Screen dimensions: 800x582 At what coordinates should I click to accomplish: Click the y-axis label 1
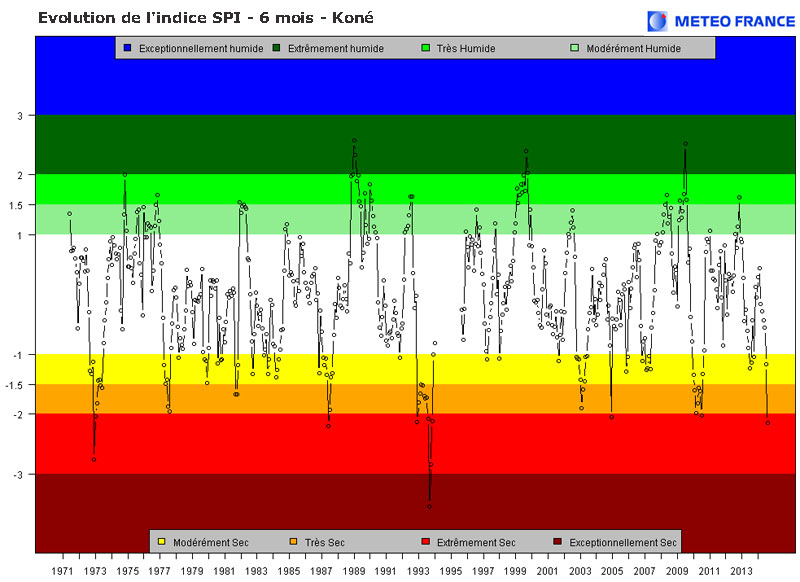20,236
